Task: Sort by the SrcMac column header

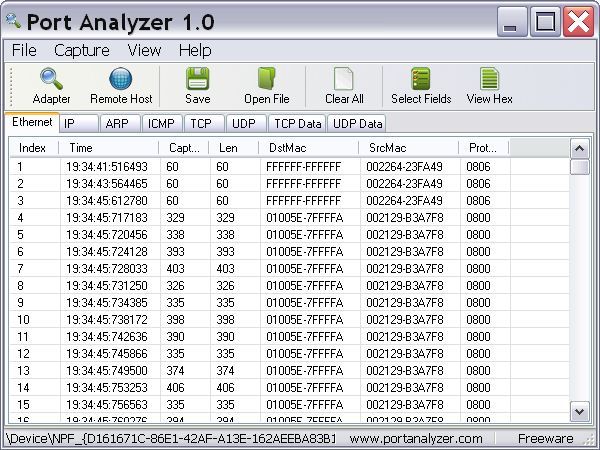Action: (409, 148)
